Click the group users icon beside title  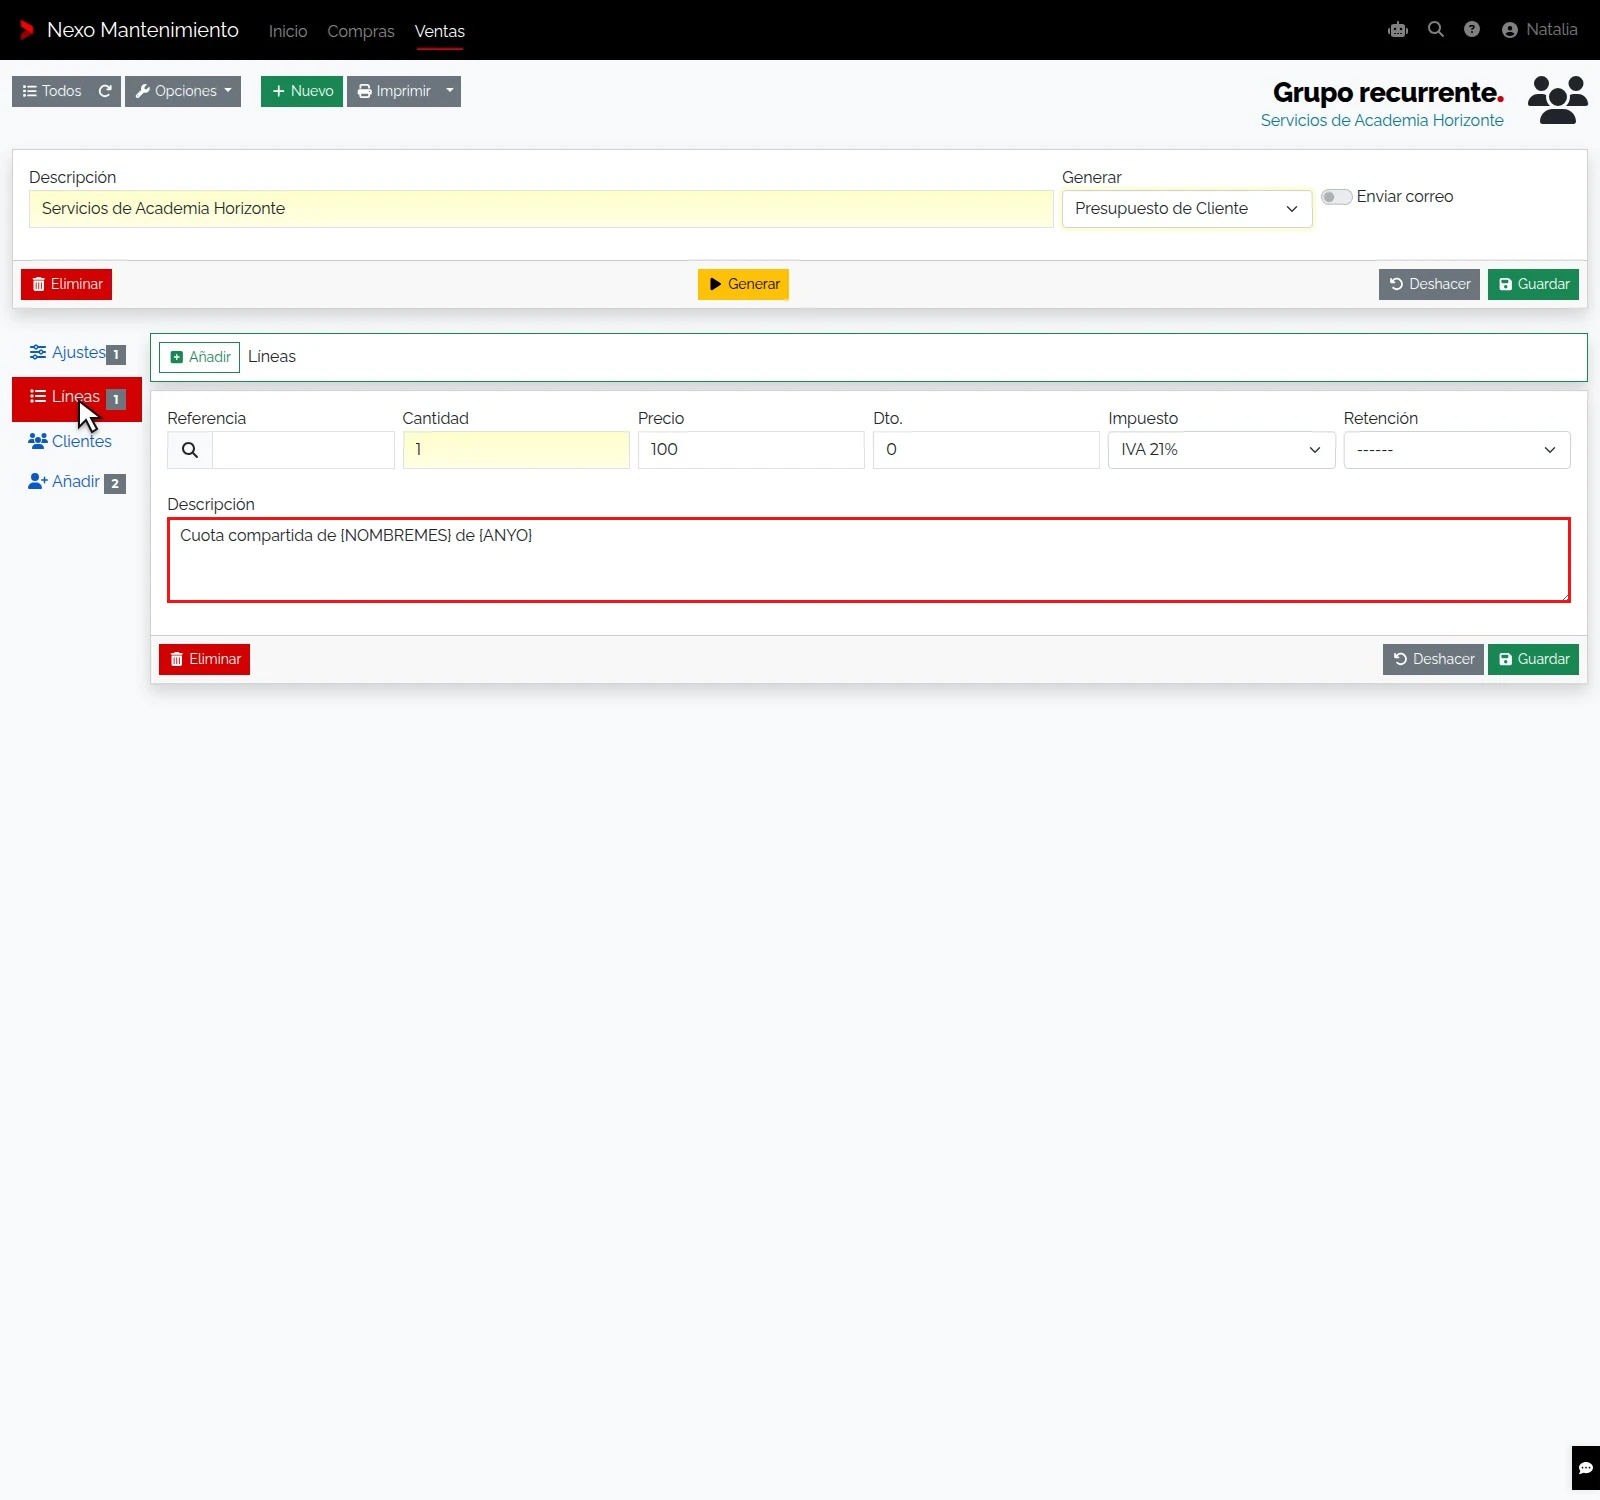pyautogui.click(x=1558, y=100)
